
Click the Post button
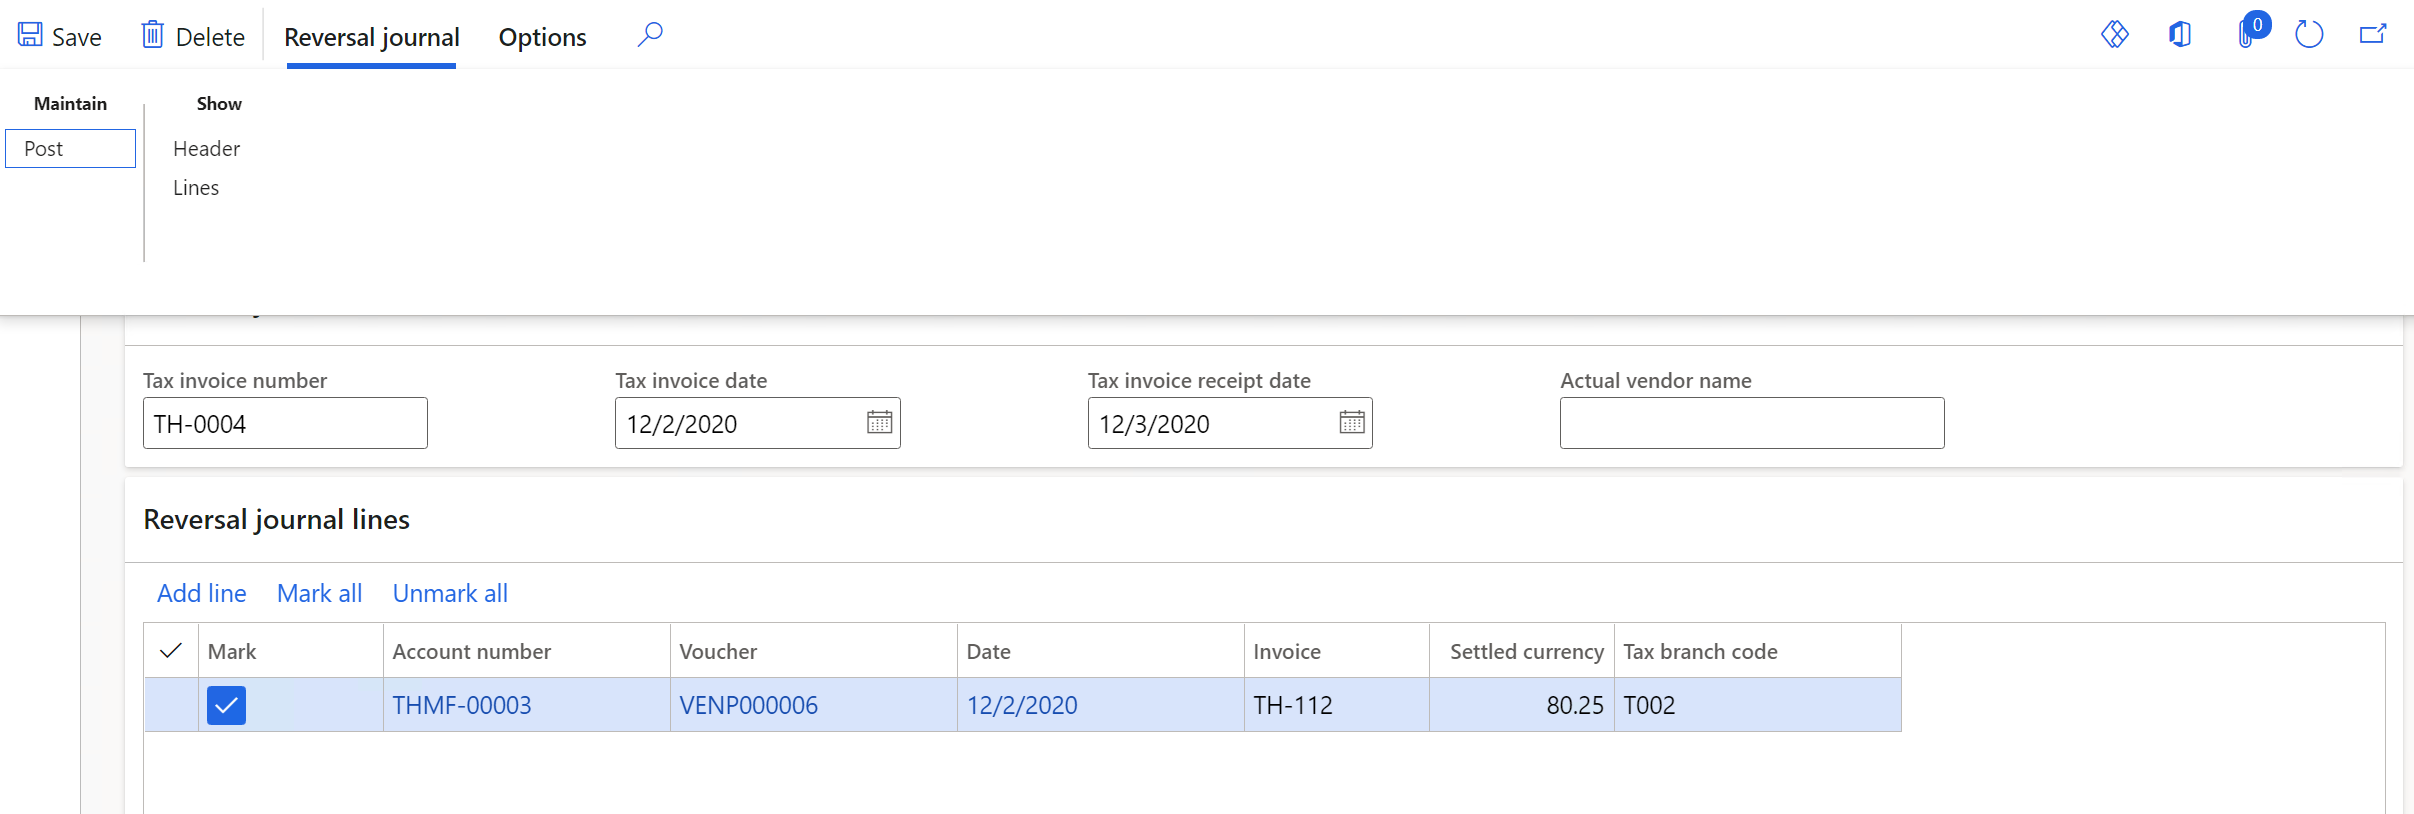(70, 149)
